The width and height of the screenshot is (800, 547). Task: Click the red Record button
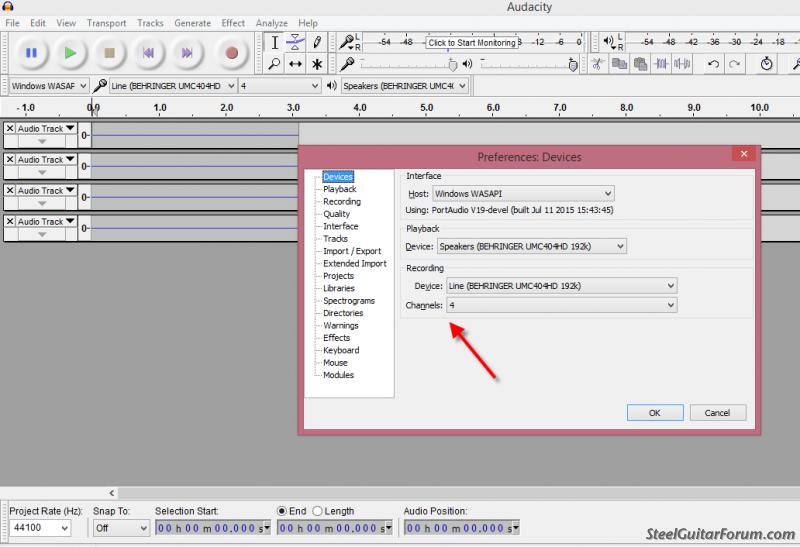tap(231, 52)
